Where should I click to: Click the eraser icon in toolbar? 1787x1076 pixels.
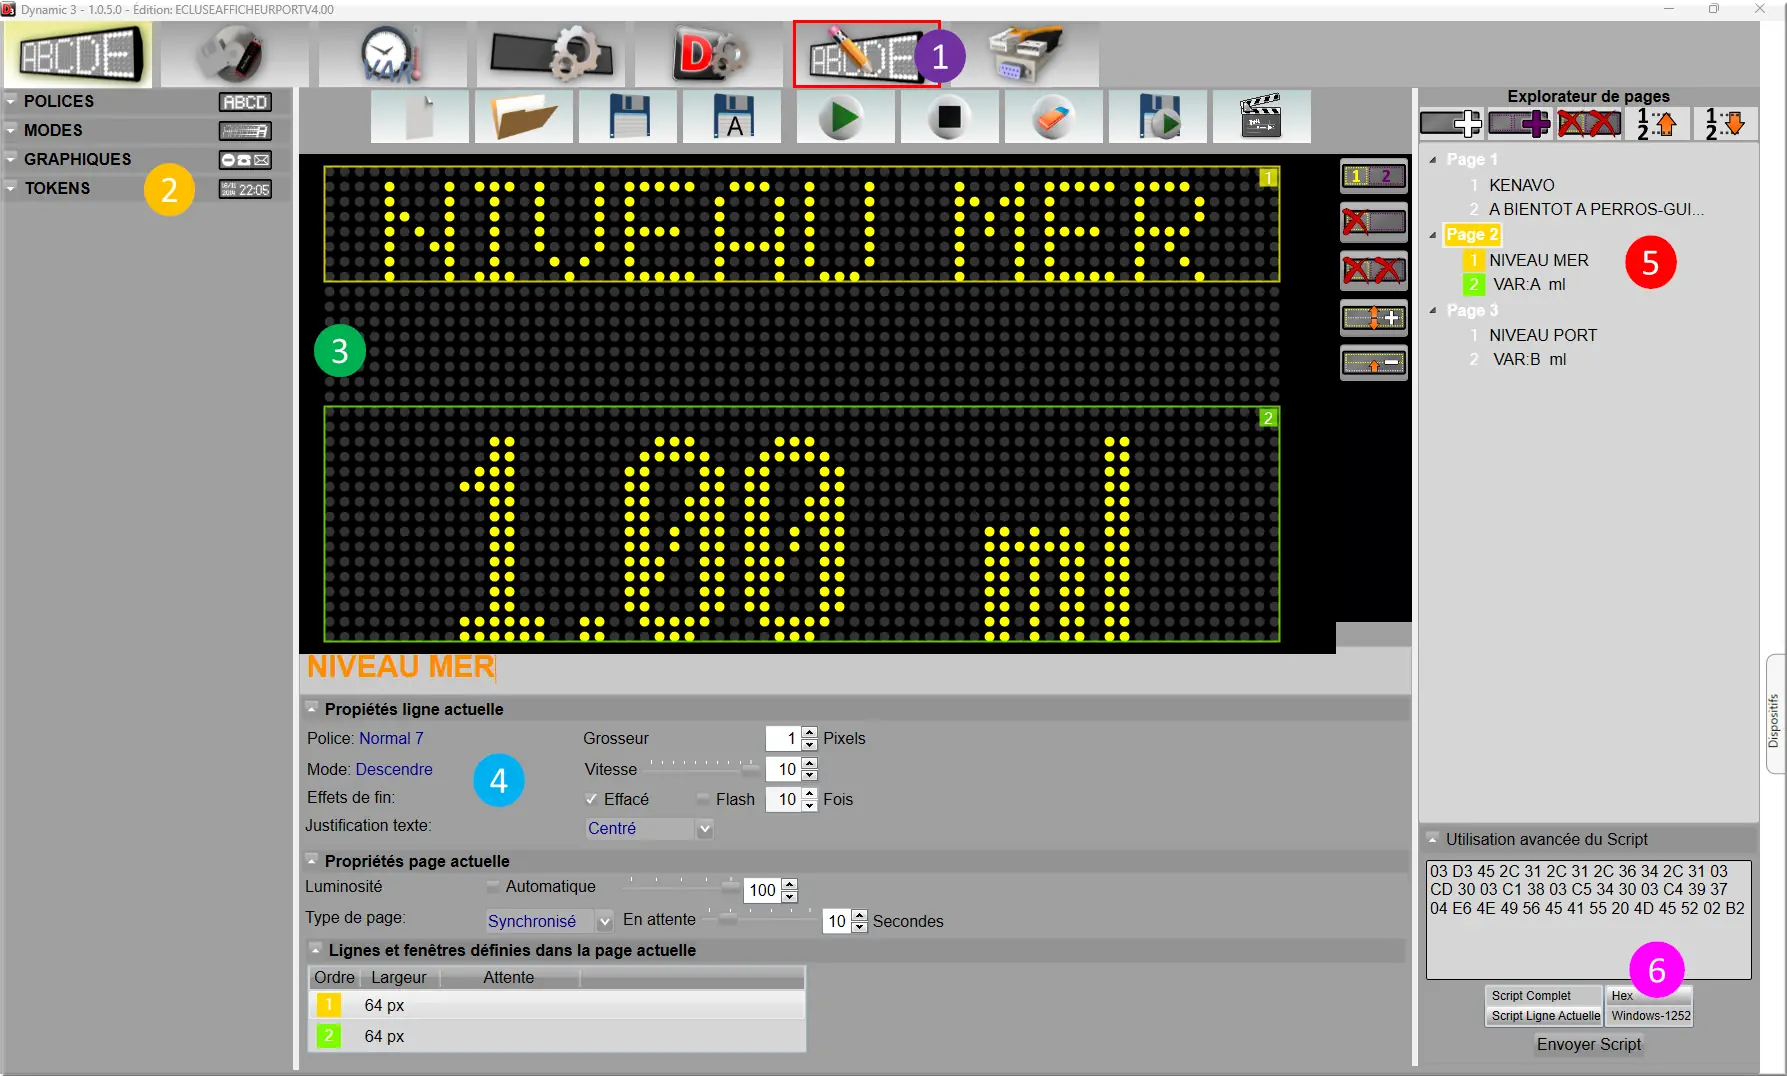1053,118
